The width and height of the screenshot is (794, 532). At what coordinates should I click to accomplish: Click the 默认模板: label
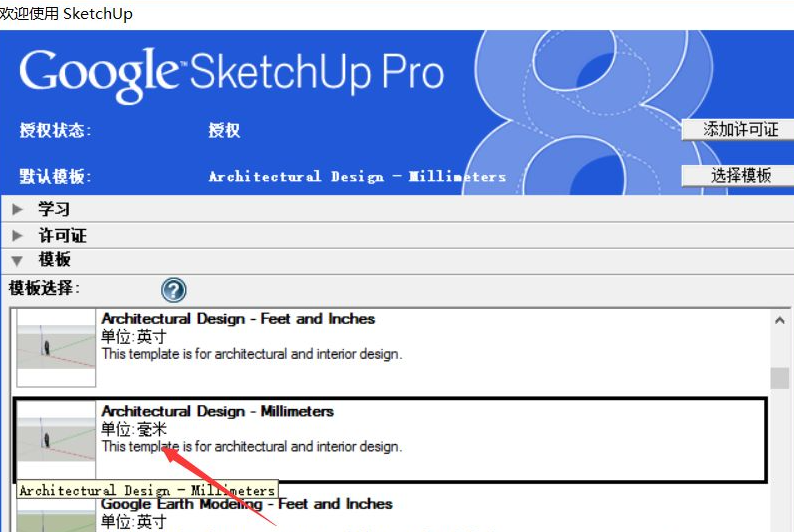click(56, 177)
